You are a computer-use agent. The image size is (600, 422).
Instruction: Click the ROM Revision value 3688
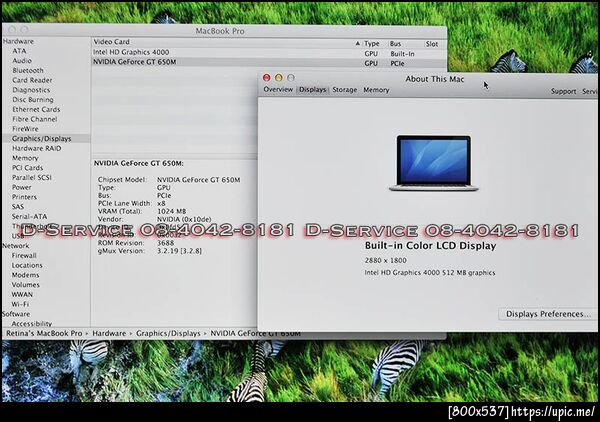point(165,243)
